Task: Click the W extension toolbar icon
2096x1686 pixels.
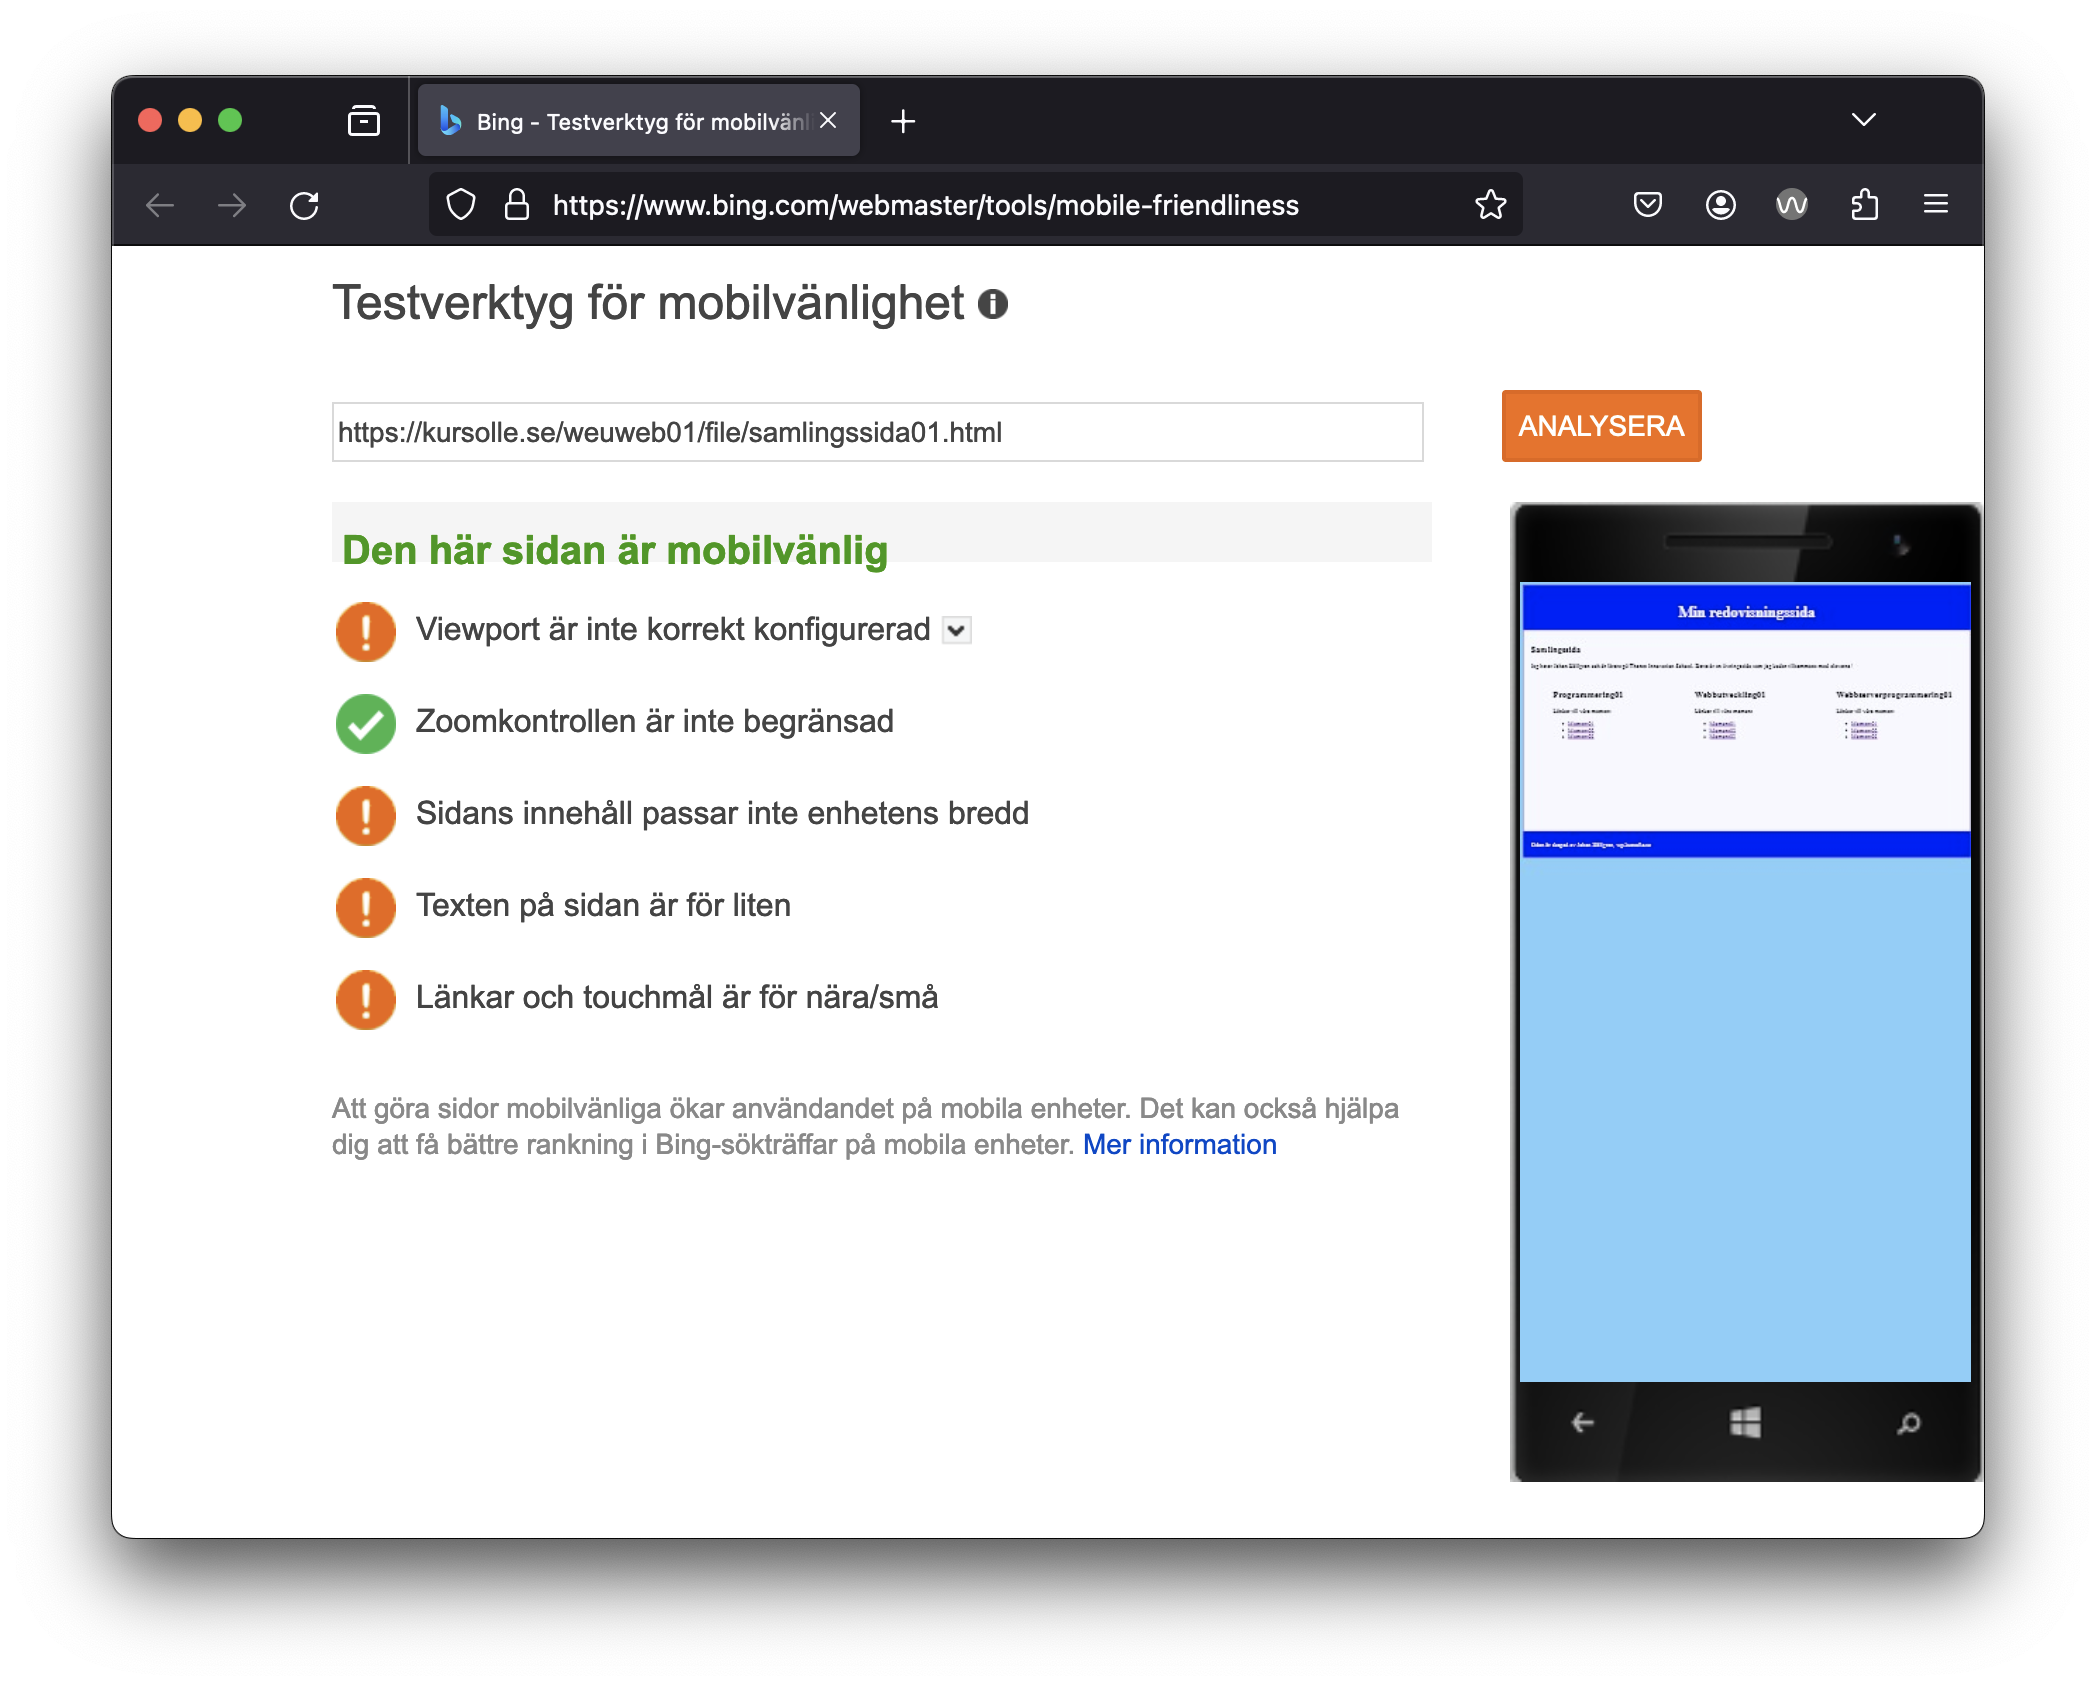Action: [x=1791, y=205]
